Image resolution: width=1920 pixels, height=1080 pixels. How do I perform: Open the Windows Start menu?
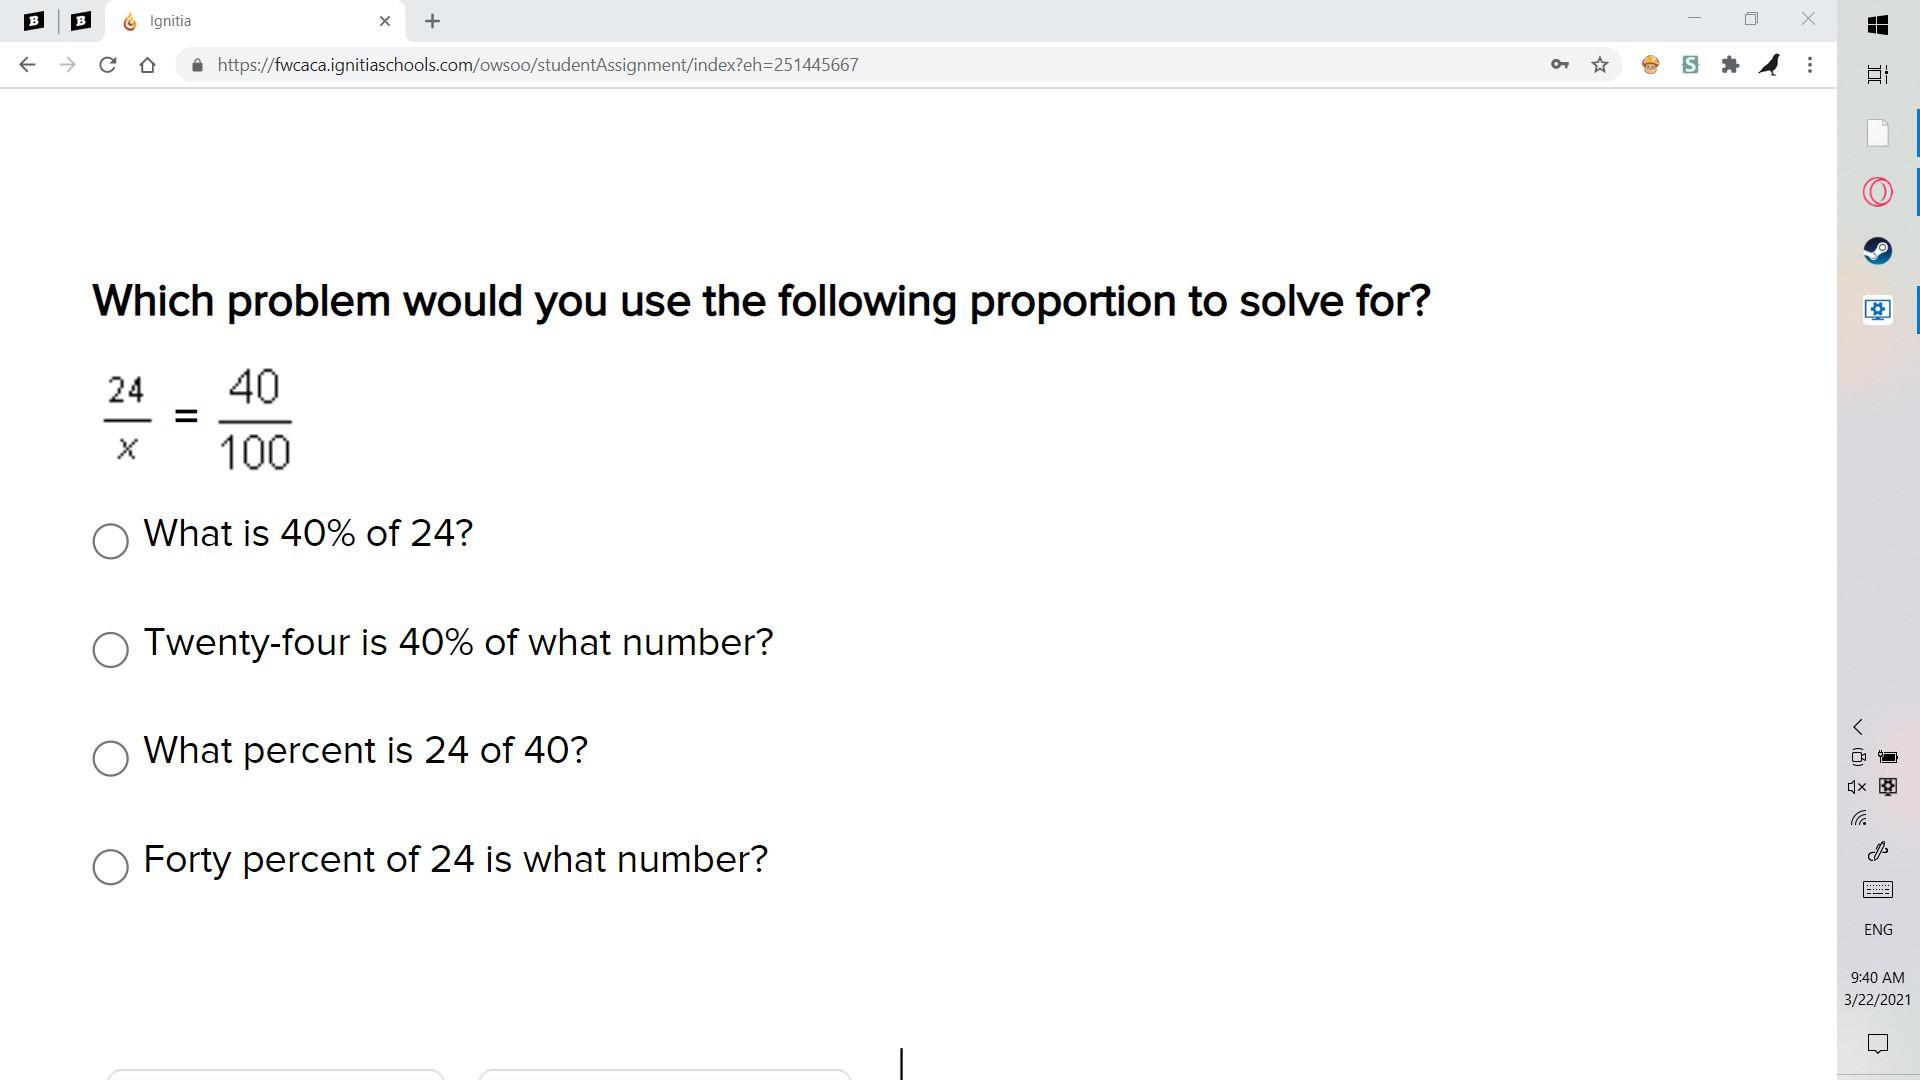[x=1877, y=25]
